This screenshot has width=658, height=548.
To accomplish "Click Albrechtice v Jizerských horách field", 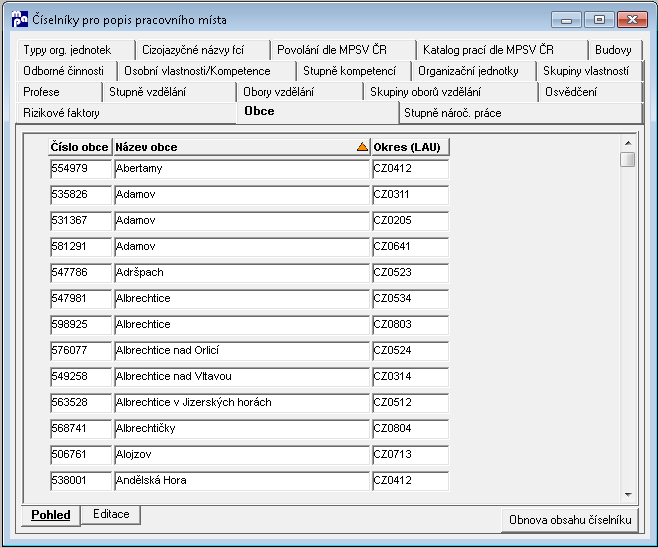I will (x=242, y=403).
